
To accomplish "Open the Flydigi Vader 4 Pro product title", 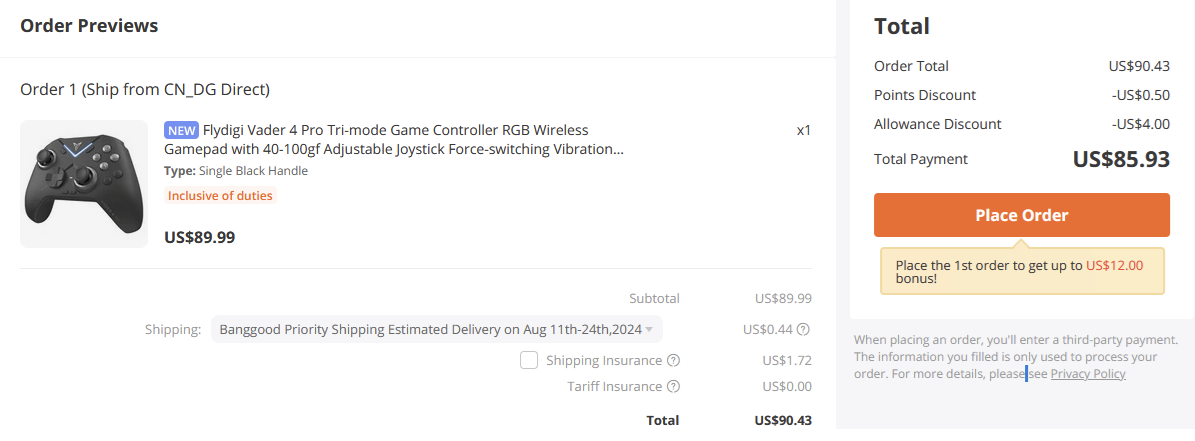I will click(x=395, y=140).
